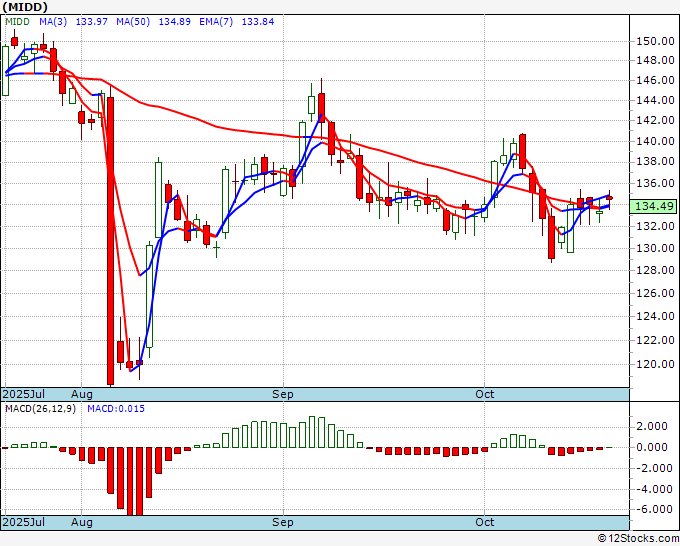
Task: Click the highlighted current price 134.49
Action: [x=655, y=206]
